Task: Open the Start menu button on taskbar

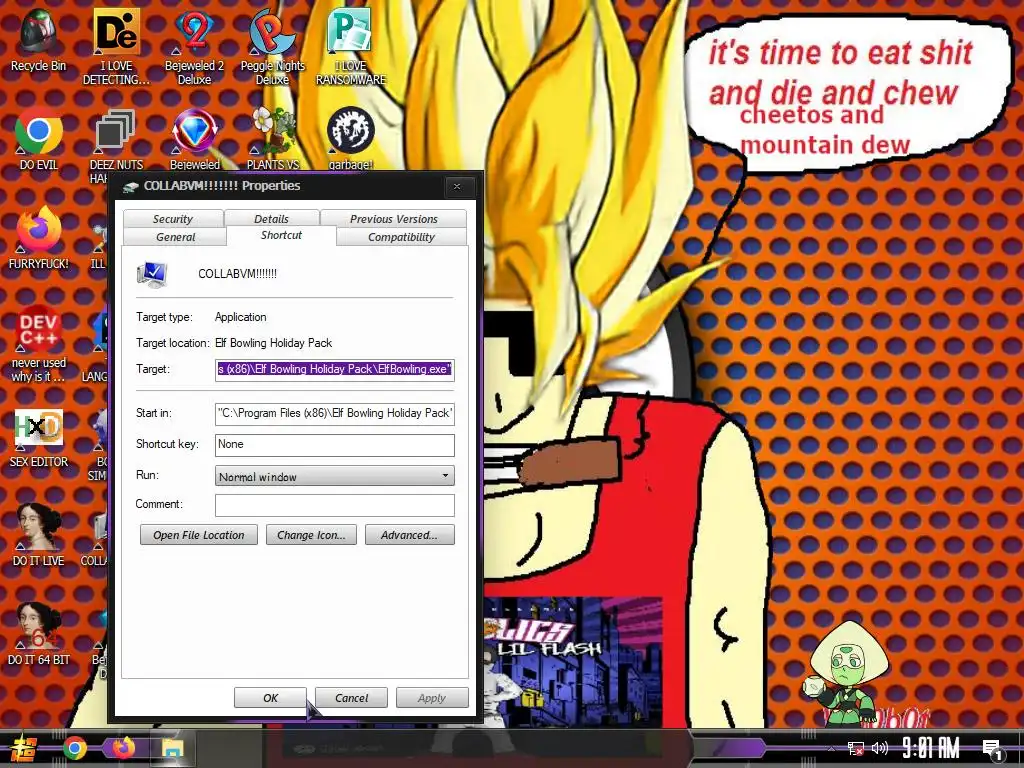Action: click(x=23, y=748)
